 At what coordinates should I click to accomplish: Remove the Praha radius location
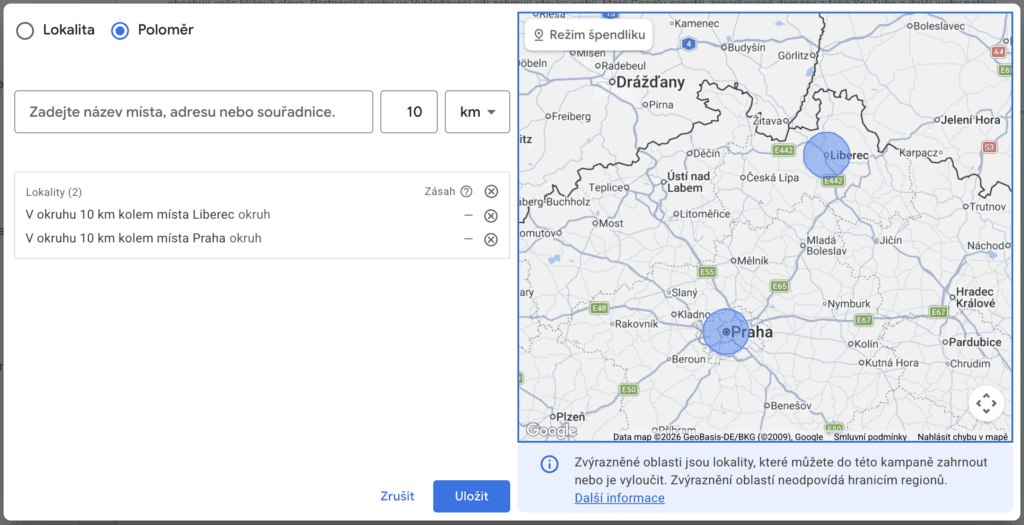pyautogui.click(x=491, y=239)
